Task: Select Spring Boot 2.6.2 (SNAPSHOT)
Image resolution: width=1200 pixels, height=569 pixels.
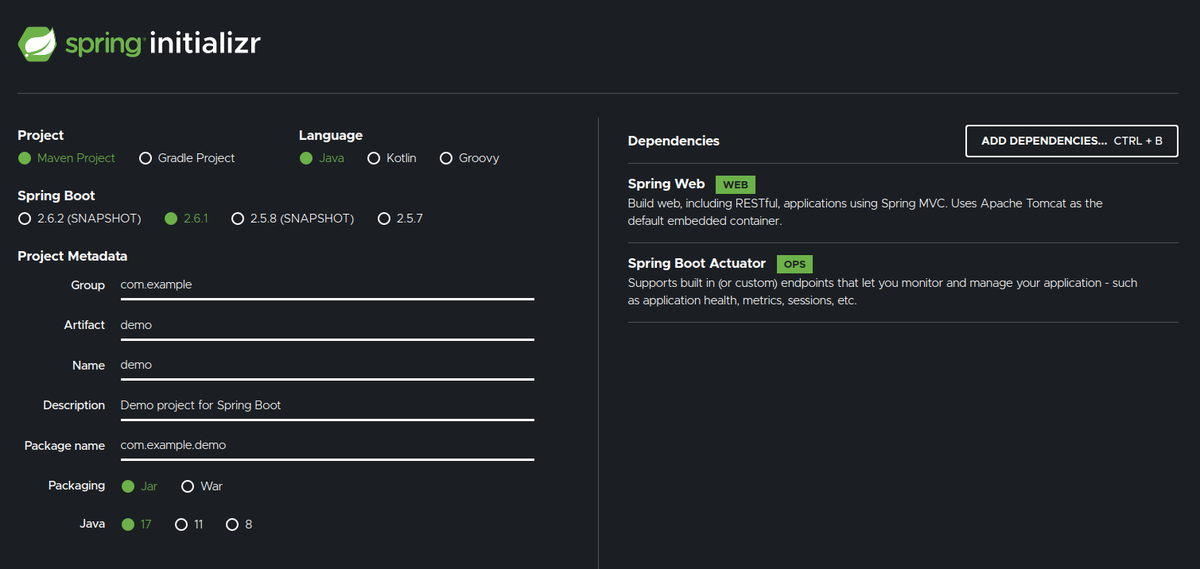Action: pyautogui.click(x=80, y=218)
